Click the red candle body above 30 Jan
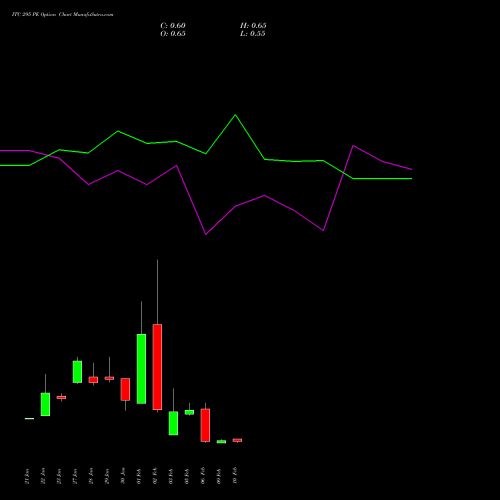 tap(125, 389)
